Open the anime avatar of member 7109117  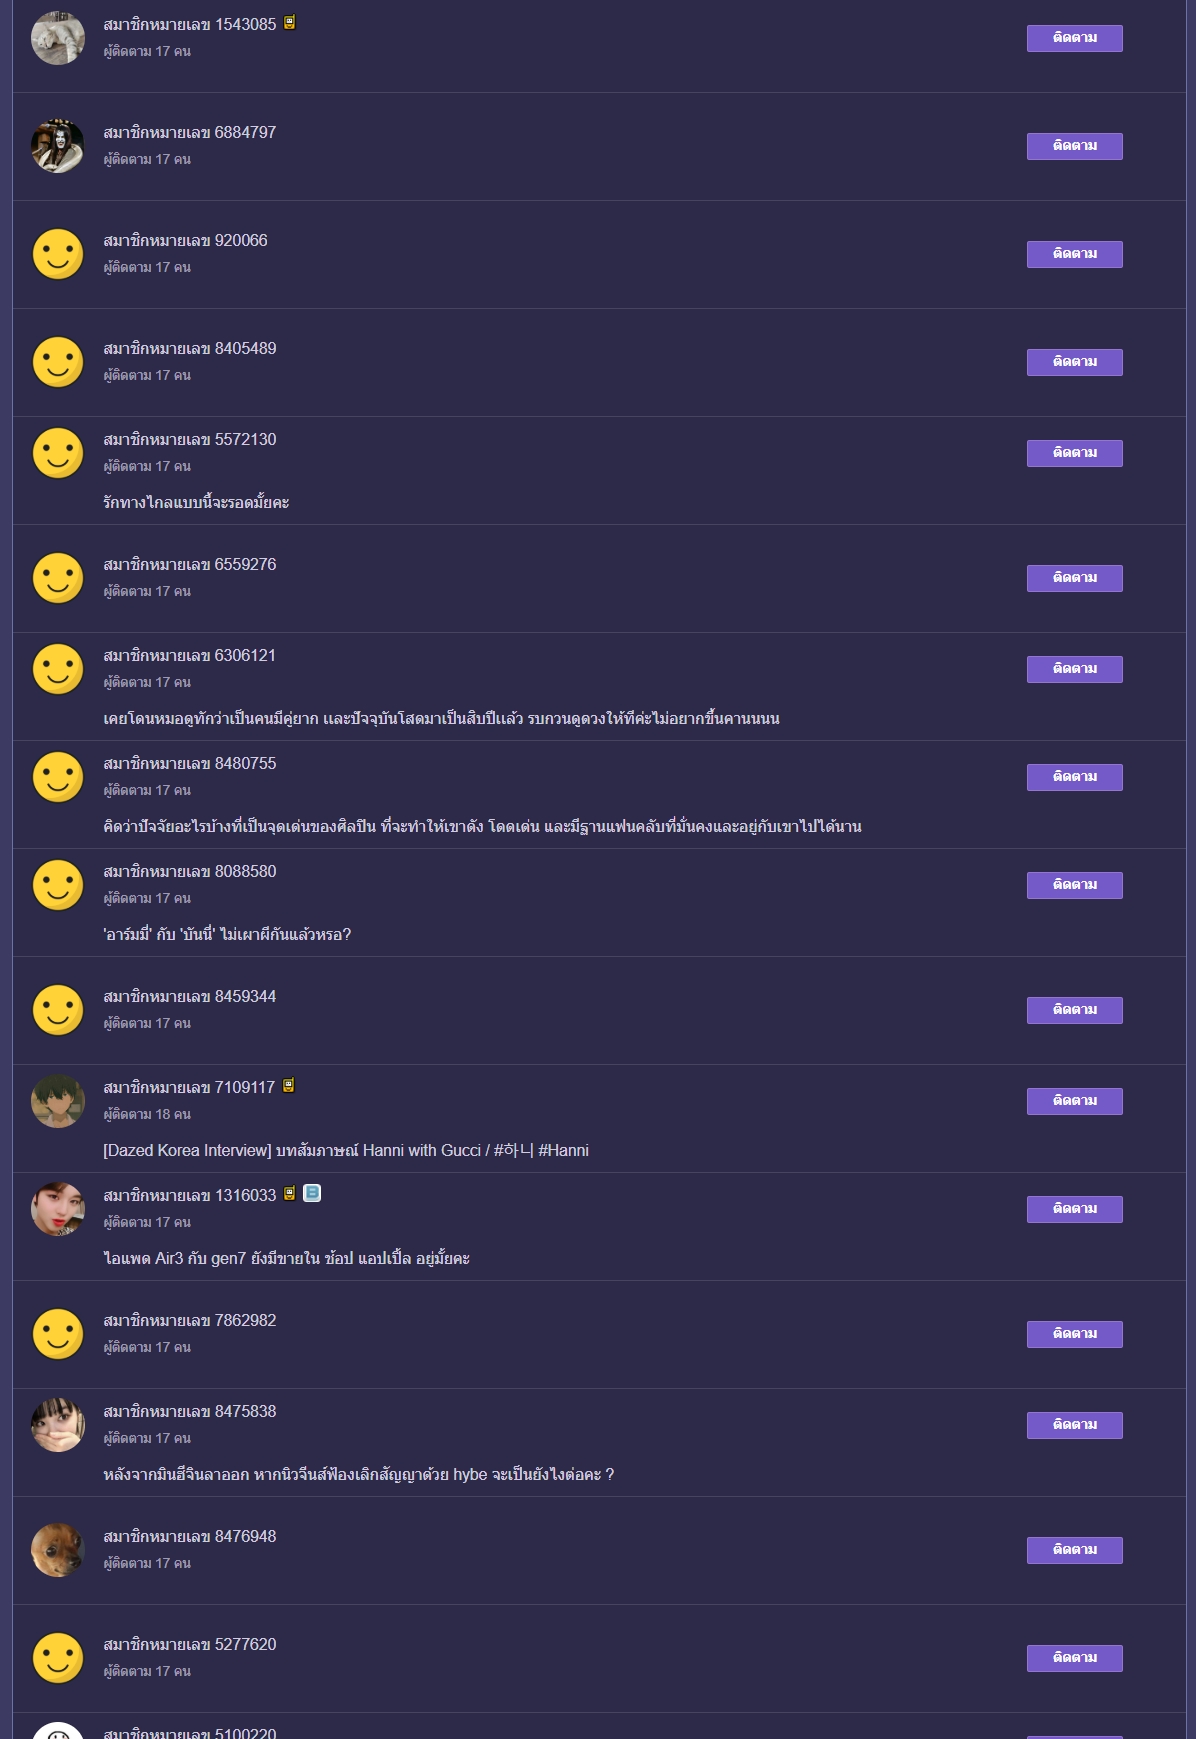point(58,1101)
